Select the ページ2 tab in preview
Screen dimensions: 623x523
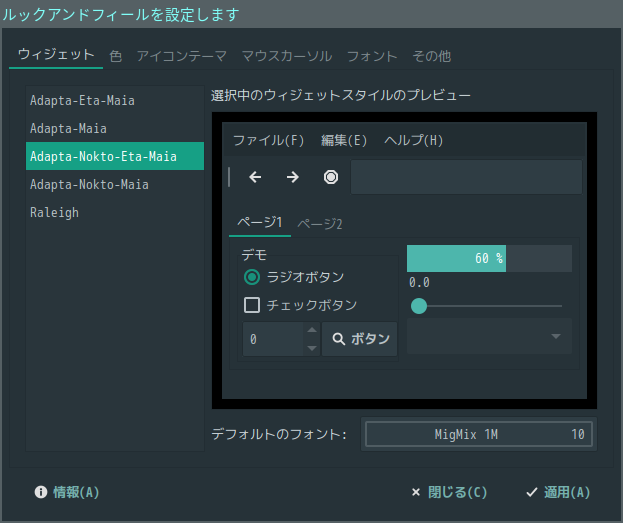(320, 224)
